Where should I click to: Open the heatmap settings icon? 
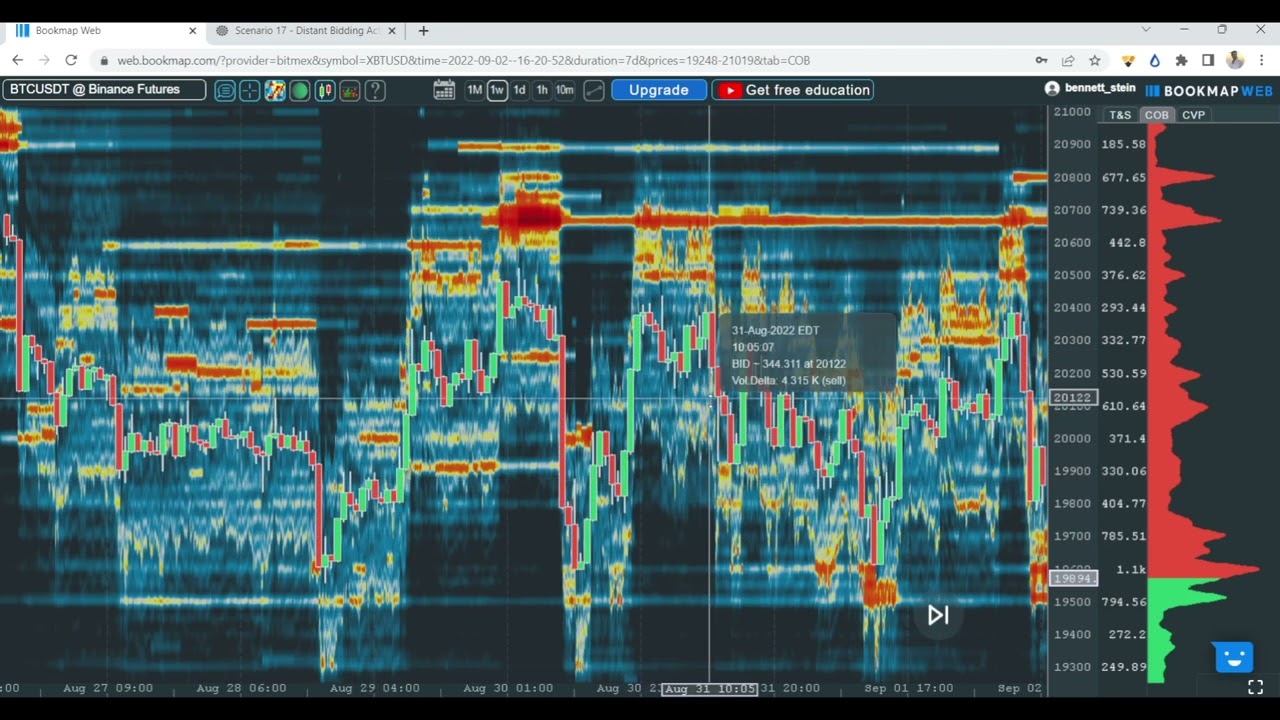point(275,91)
